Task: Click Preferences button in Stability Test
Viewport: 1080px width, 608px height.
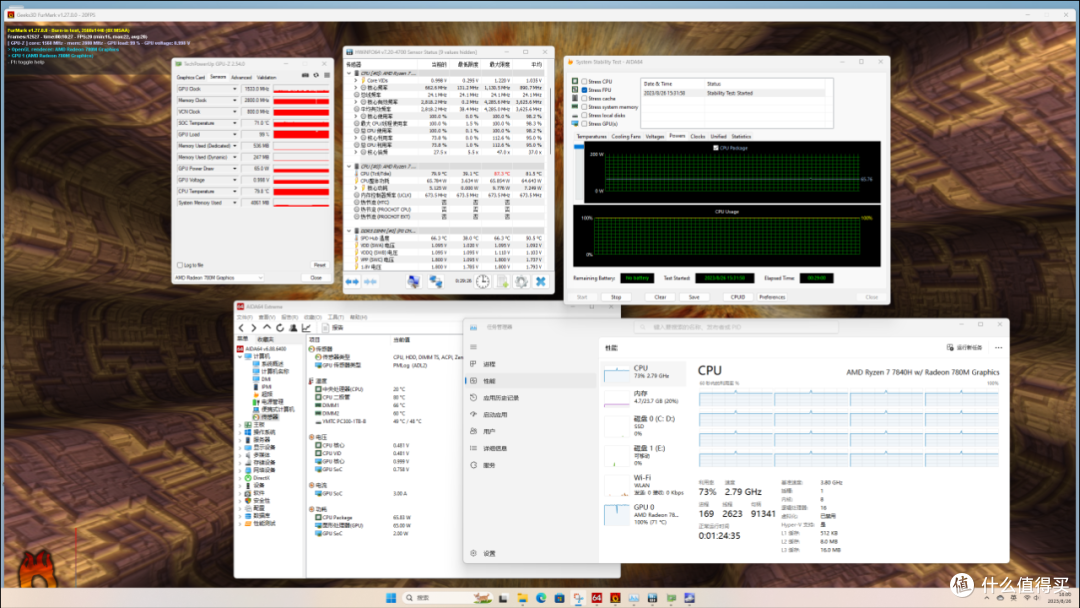Action: tap(772, 297)
